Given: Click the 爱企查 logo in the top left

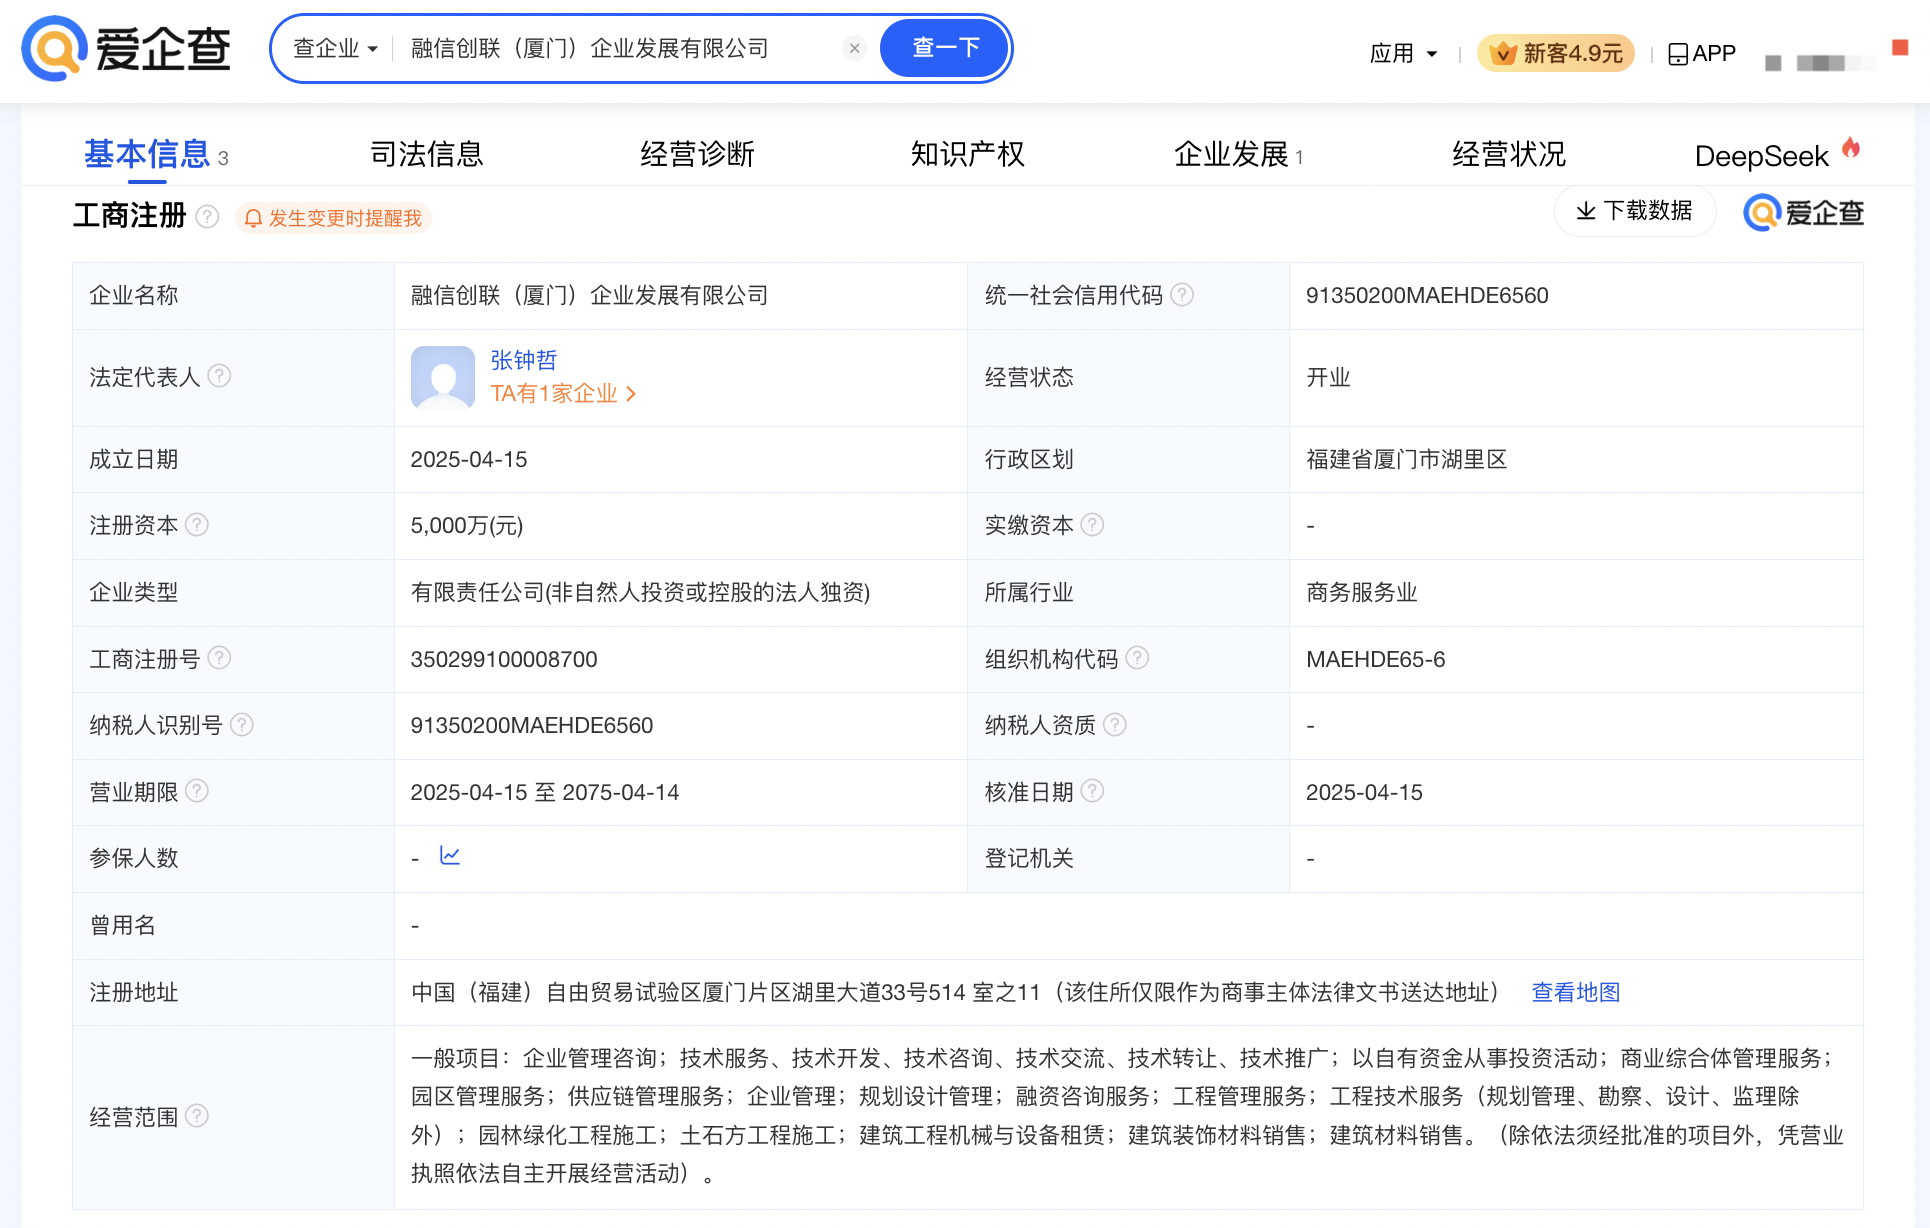Looking at the screenshot, I should (124, 48).
